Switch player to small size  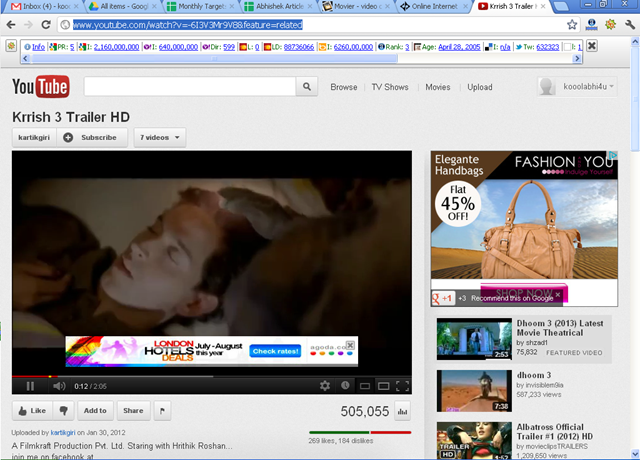click(x=365, y=386)
